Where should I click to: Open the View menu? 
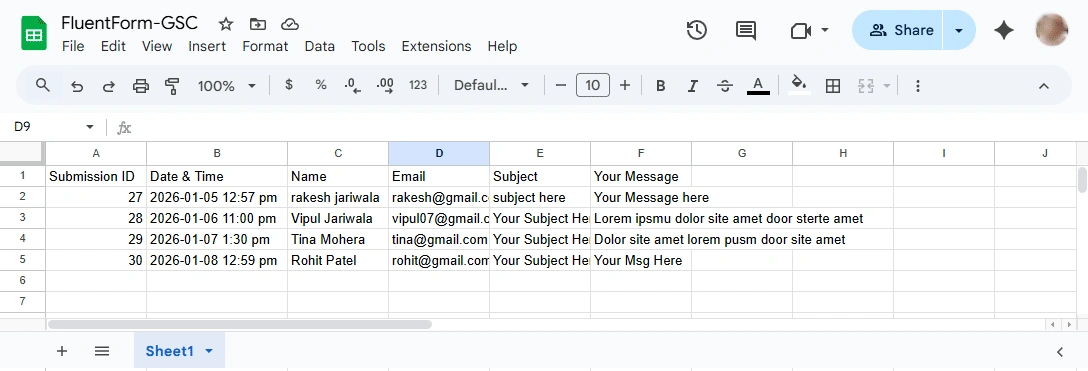pos(157,46)
